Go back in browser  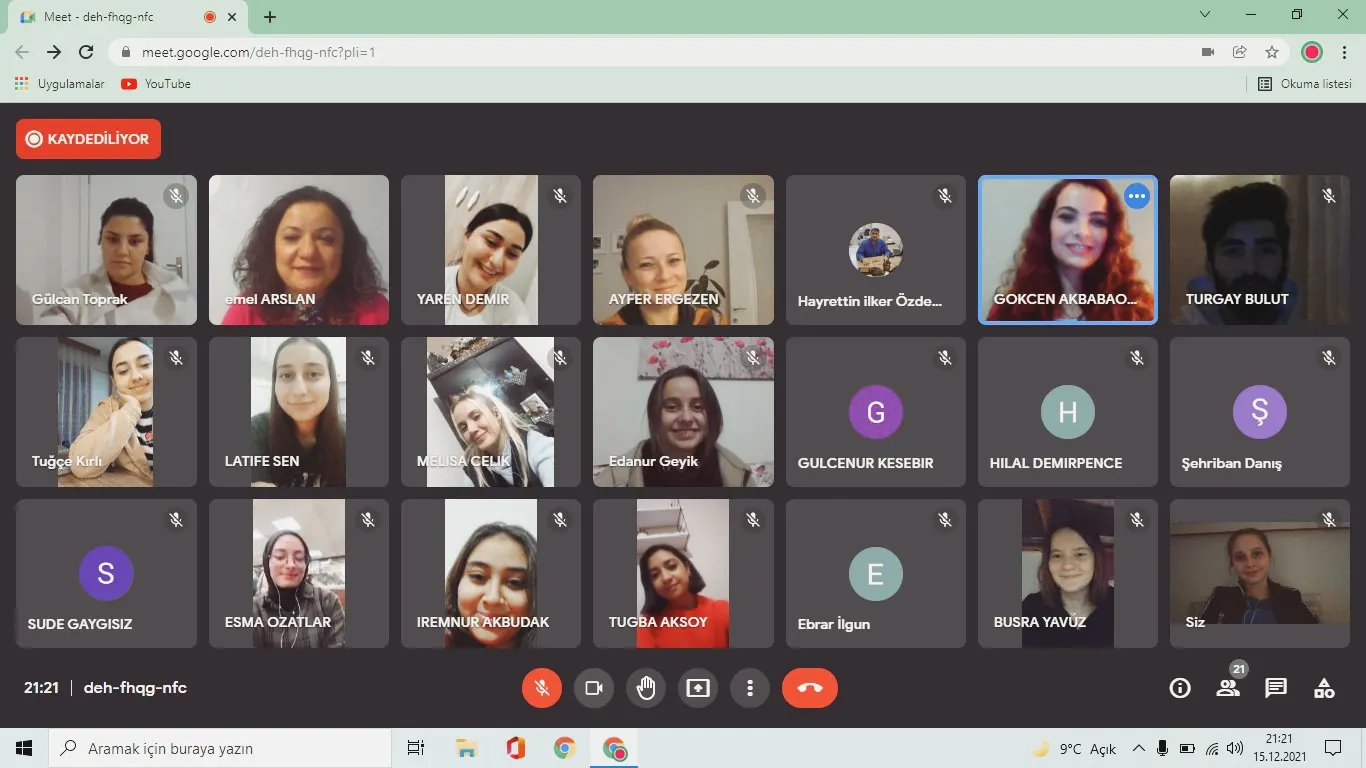tap(22, 52)
